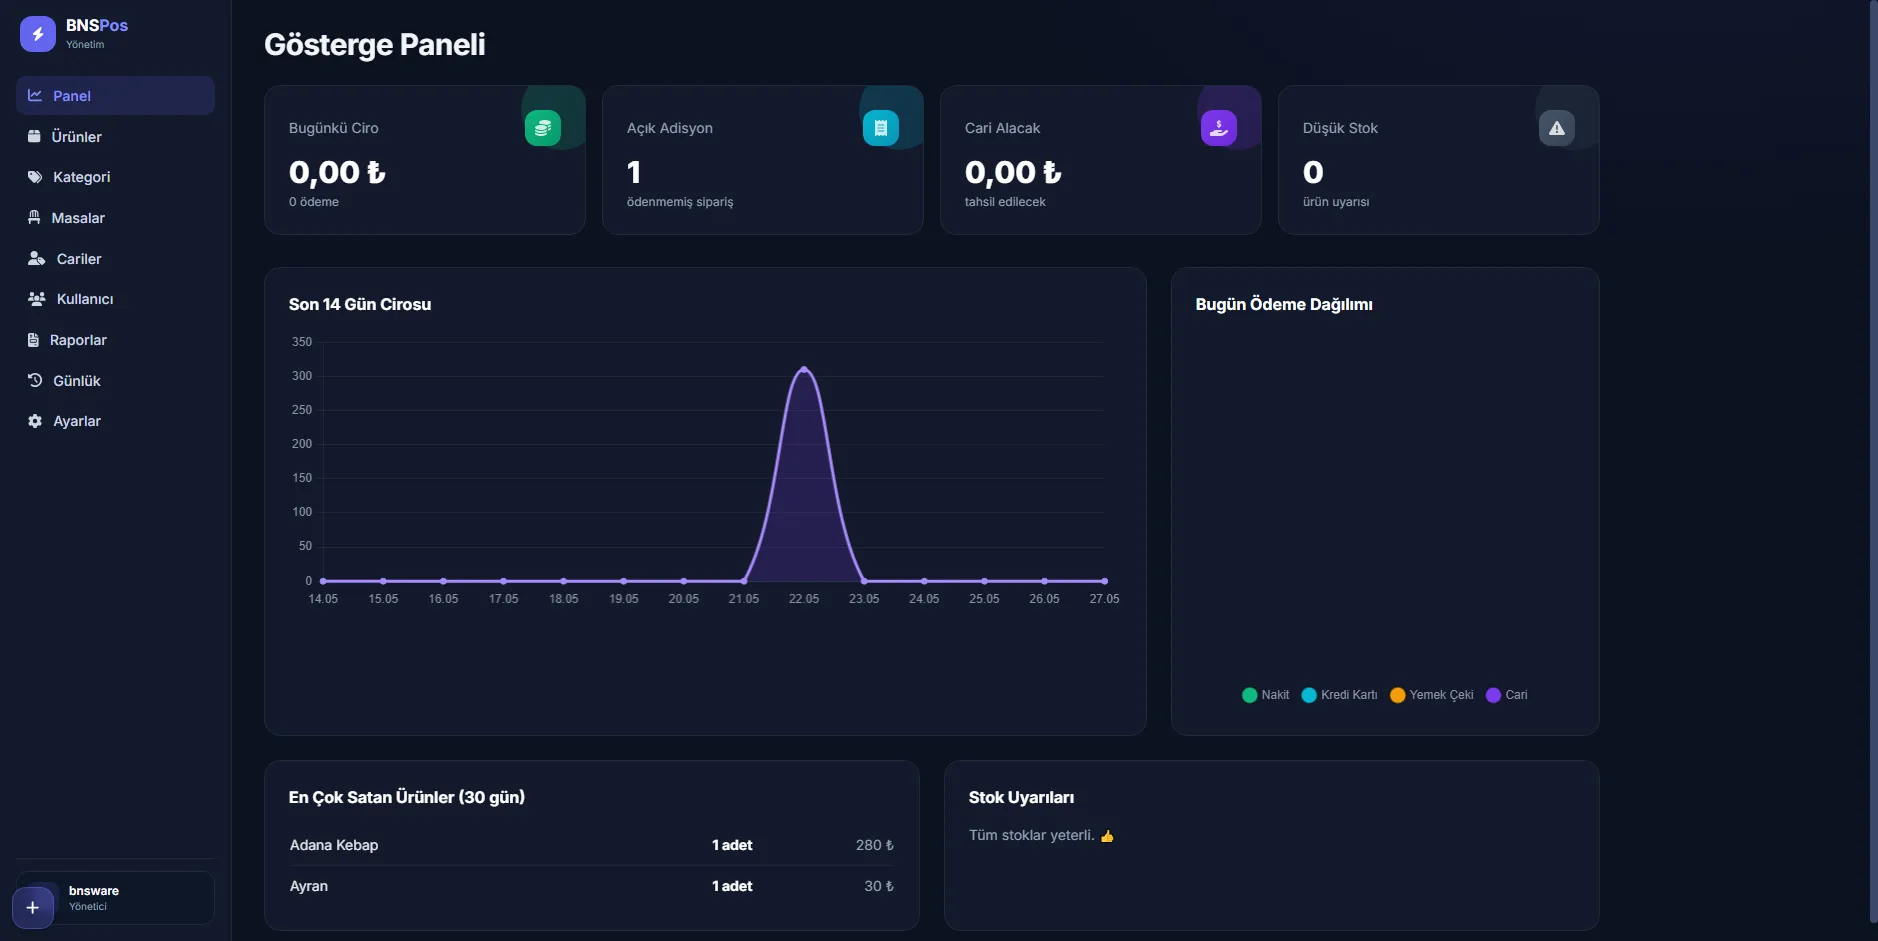Click the green coins icon on Bugünkü Ciro
Image resolution: width=1878 pixels, height=941 pixels.
(543, 128)
